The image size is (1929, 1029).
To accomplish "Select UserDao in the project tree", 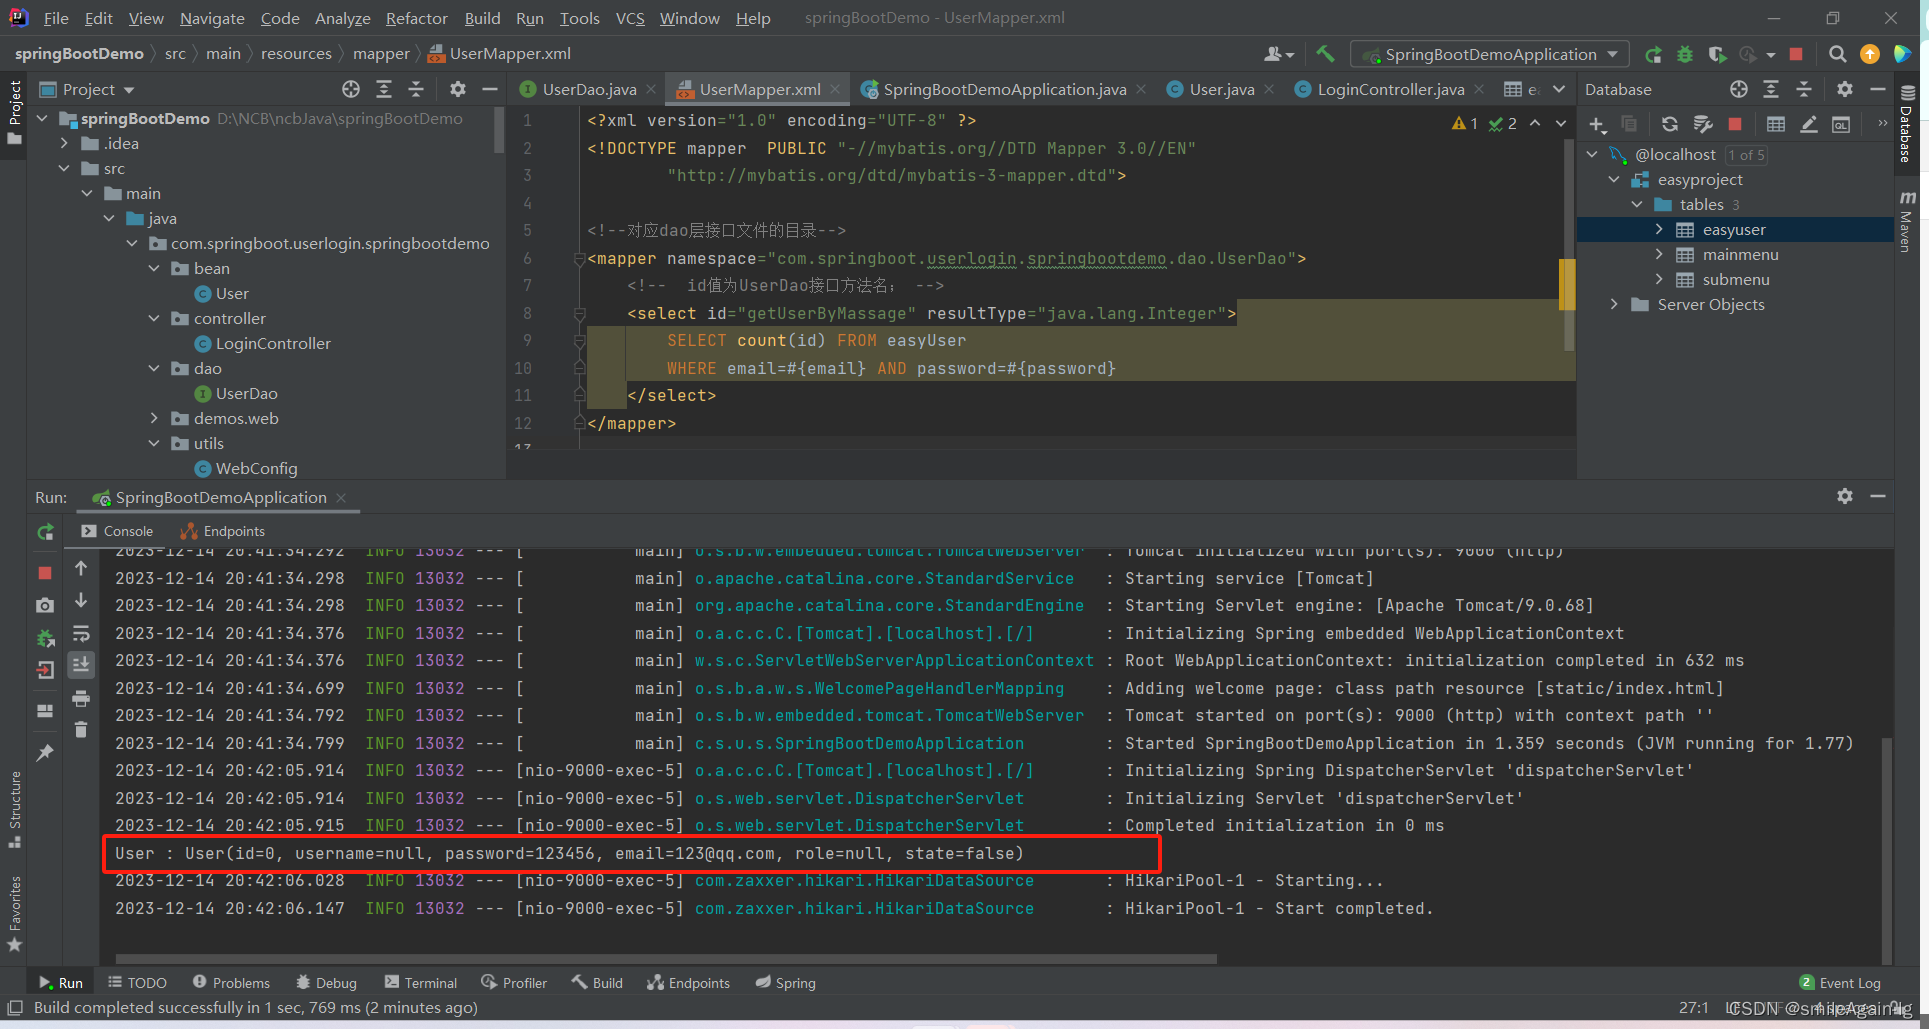I will (x=246, y=393).
